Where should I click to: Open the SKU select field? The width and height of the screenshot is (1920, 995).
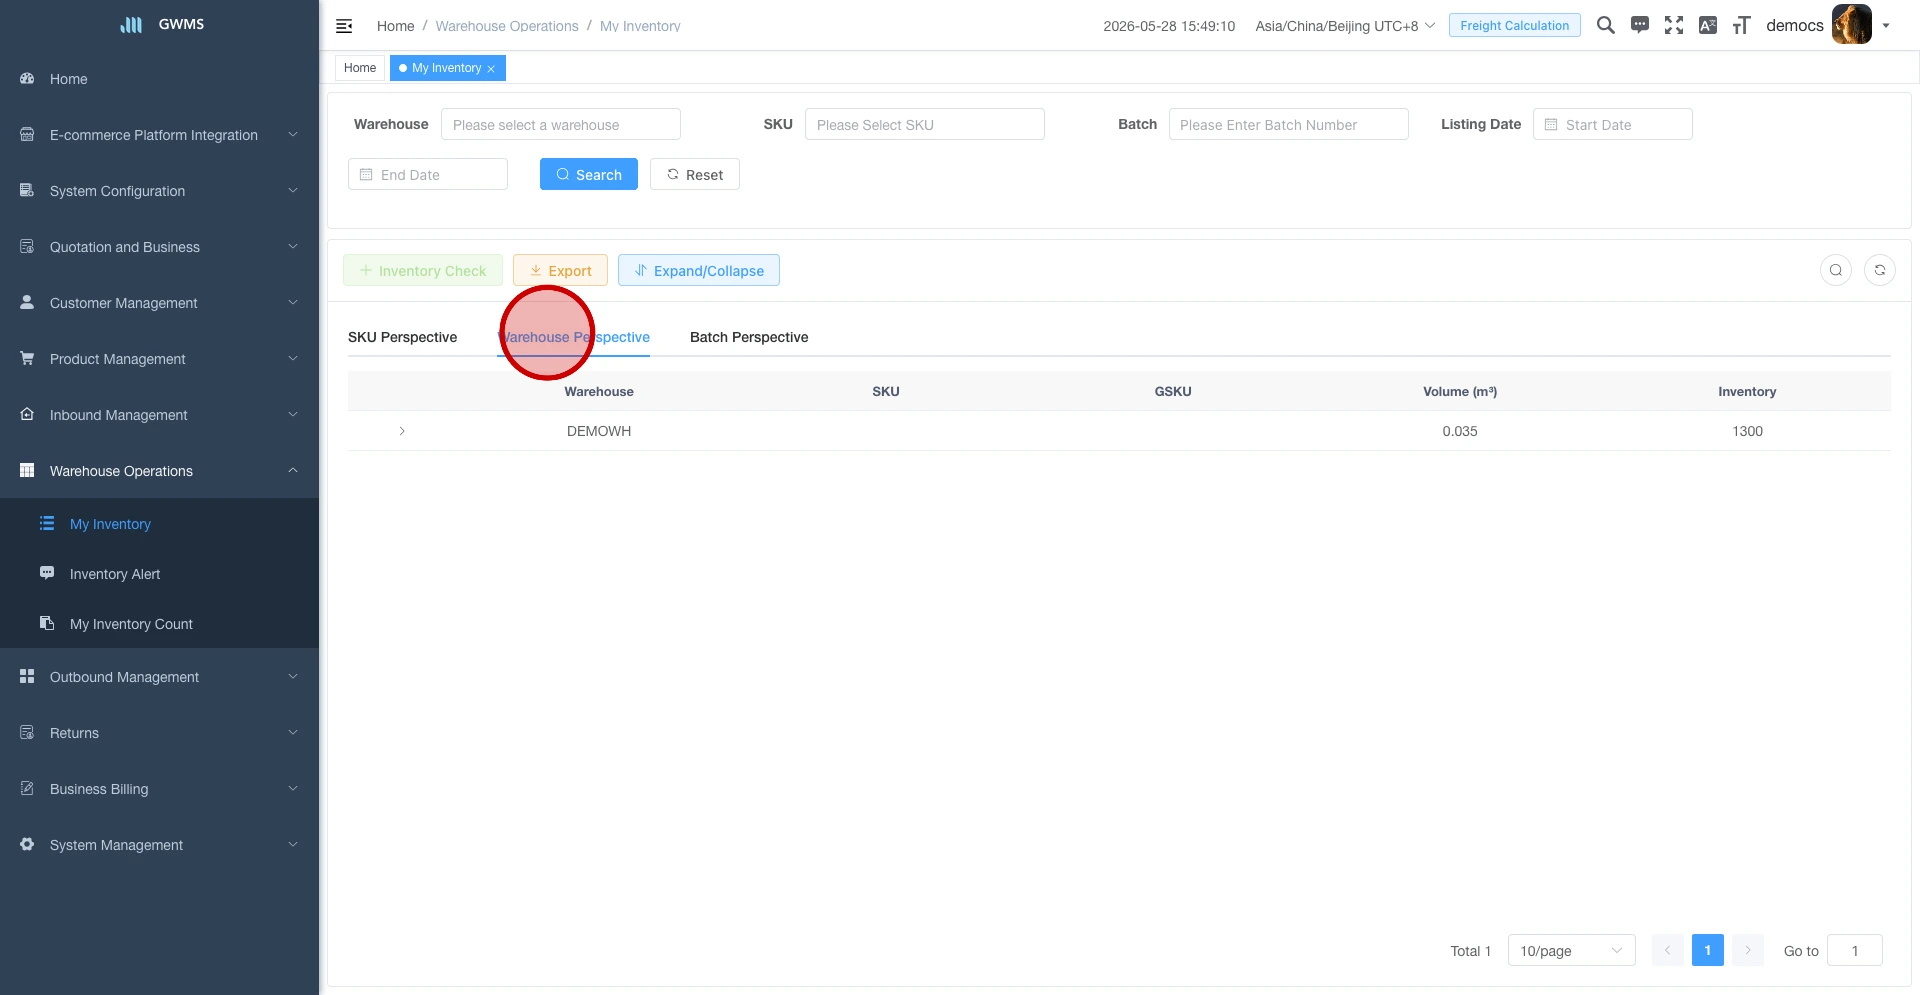click(924, 124)
